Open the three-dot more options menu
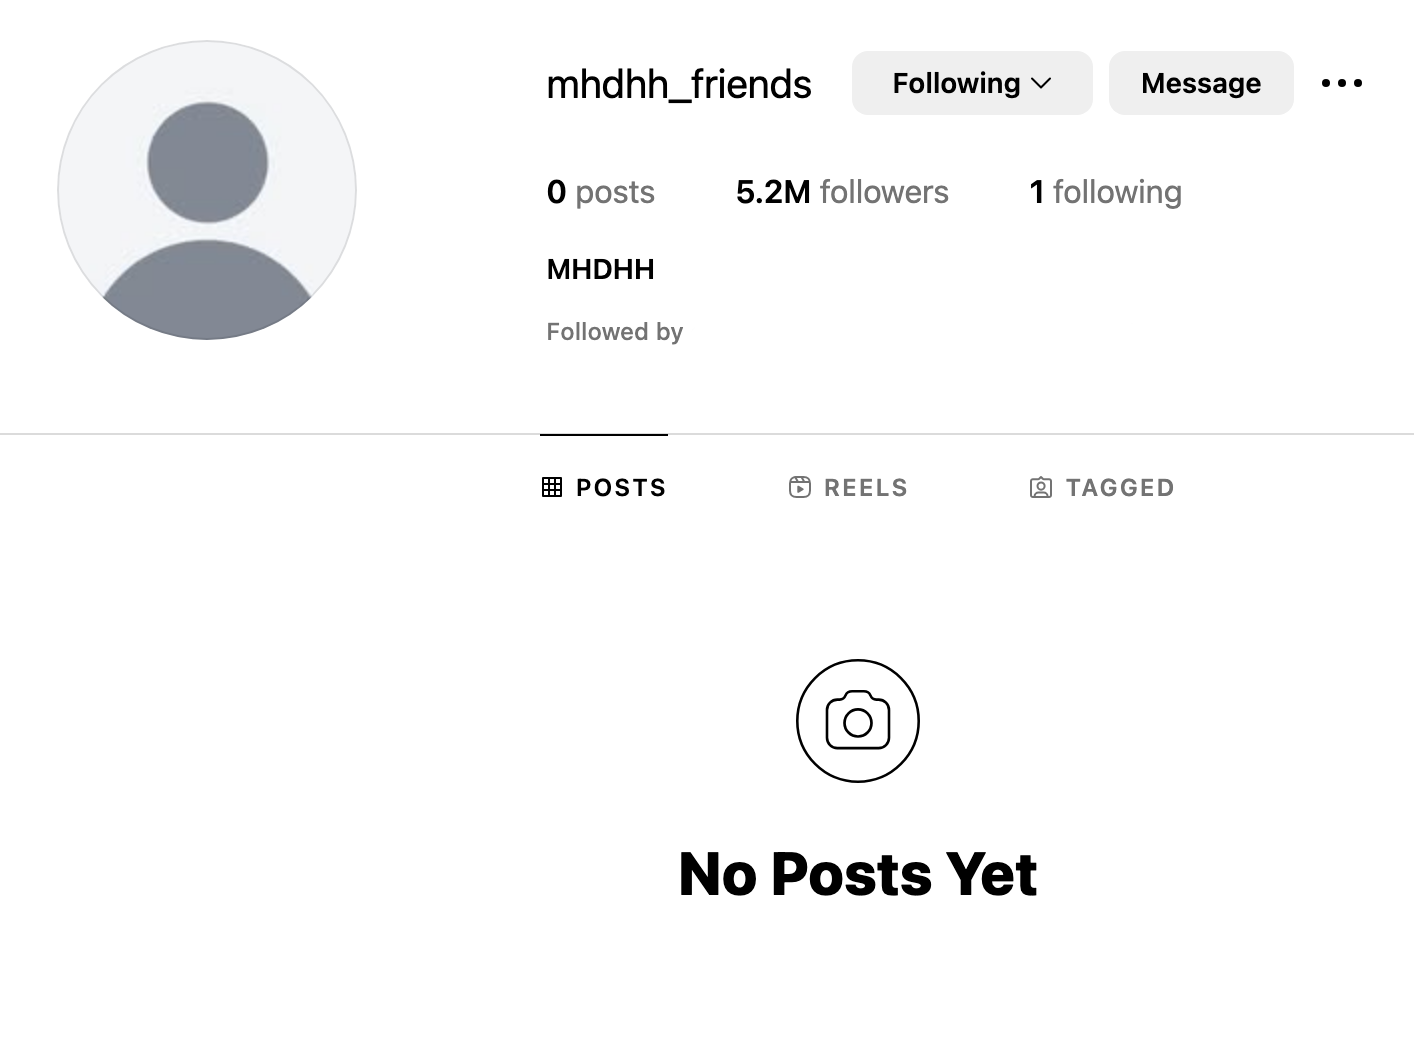1414x1051 pixels. [x=1341, y=83]
